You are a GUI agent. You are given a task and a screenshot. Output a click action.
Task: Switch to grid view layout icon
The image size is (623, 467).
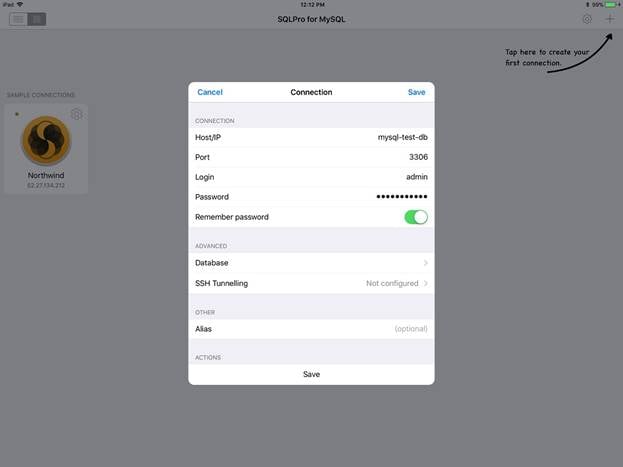(37, 19)
